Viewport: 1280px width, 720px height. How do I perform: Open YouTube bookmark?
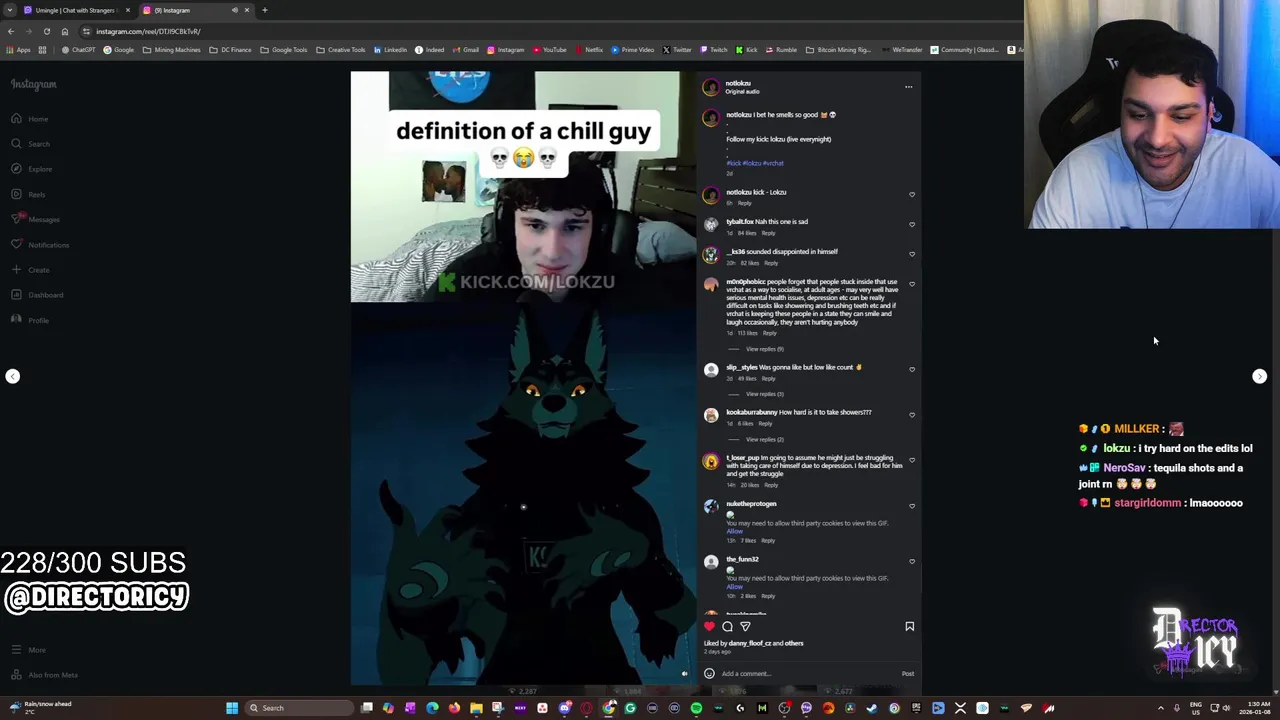tap(549, 50)
